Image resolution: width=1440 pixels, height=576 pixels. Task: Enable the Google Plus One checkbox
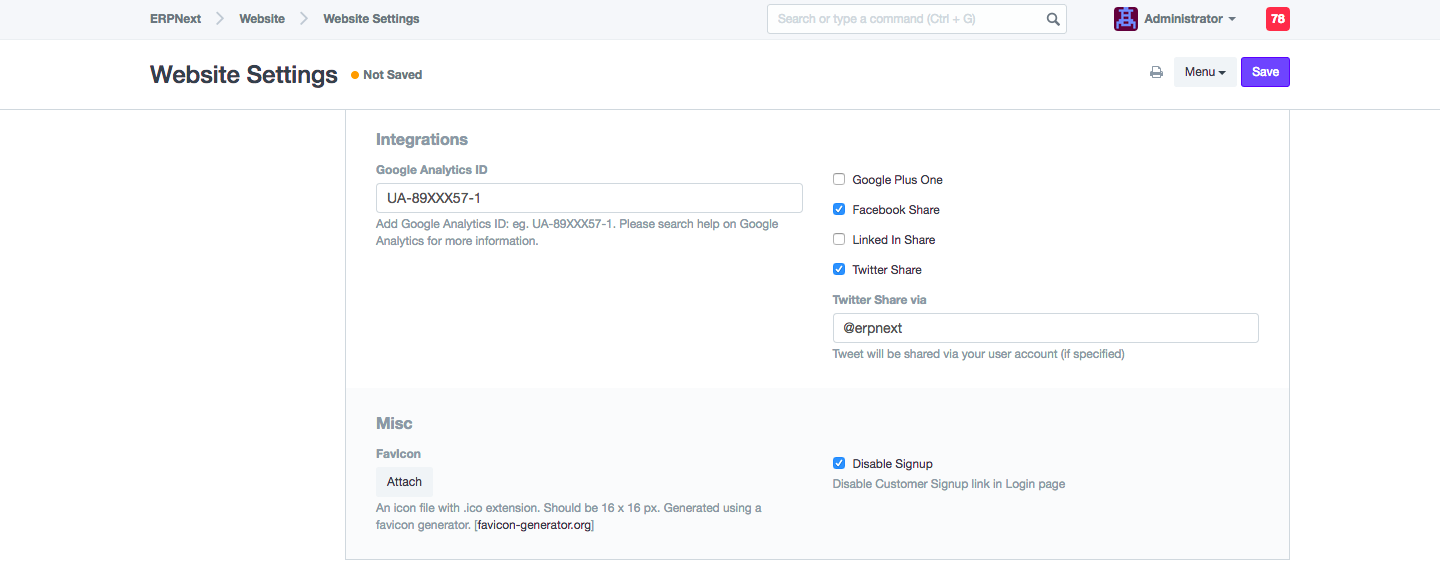click(x=839, y=180)
